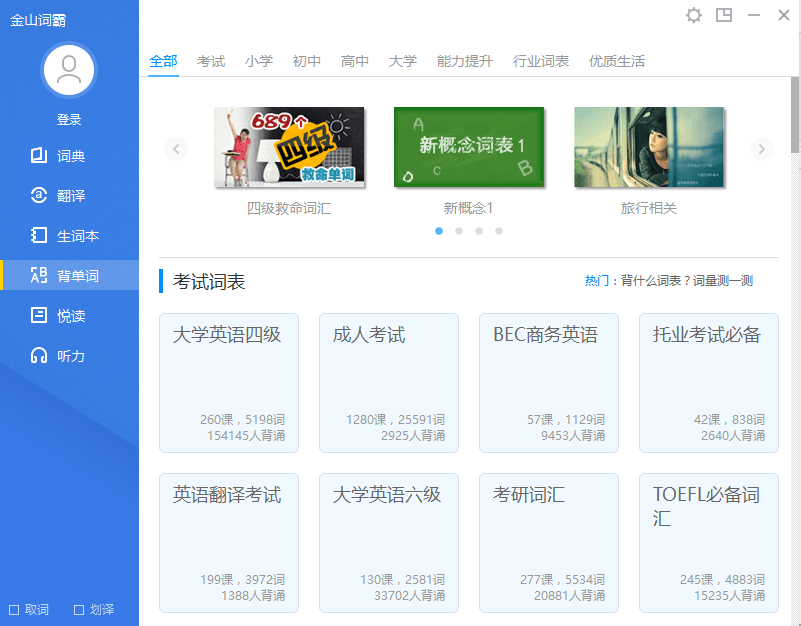Viewport: 801px width, 626px height.
Task: Open the 托业考试必备 word list card
Action: 709,383
